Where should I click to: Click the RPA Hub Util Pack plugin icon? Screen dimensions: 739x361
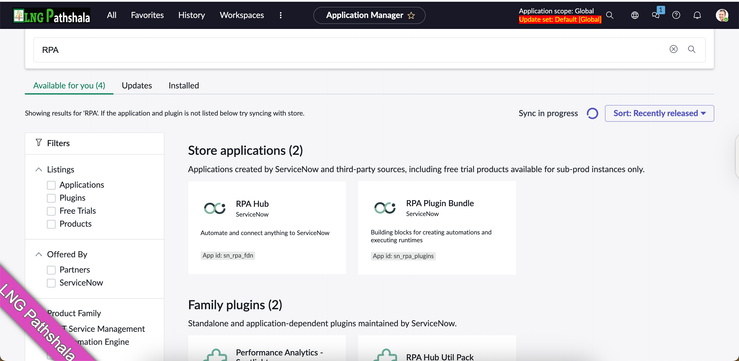tap(386, 354)
